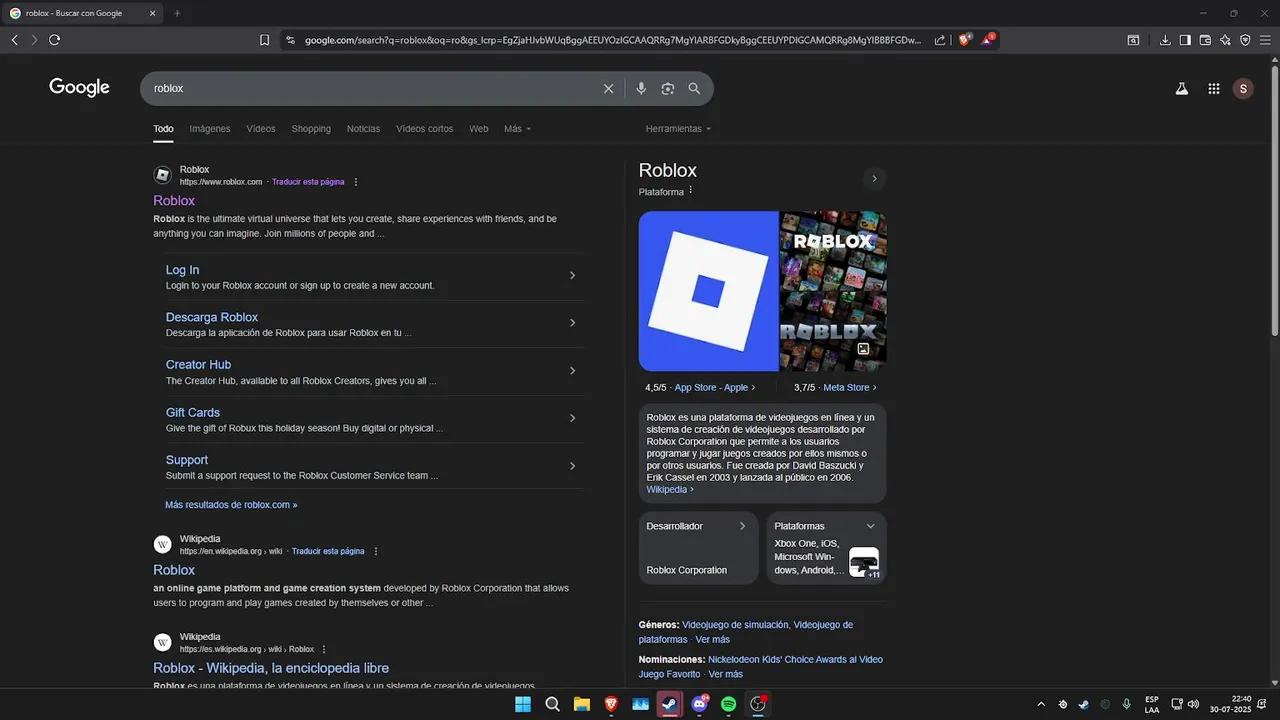Bookmark this page icon
The height and width of the screenshot is (720, 1280).
pyautogui.click(x=264, y=40)
